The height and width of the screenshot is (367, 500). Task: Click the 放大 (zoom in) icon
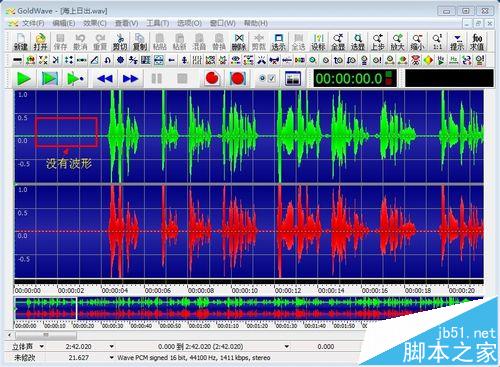click(397, 42)
